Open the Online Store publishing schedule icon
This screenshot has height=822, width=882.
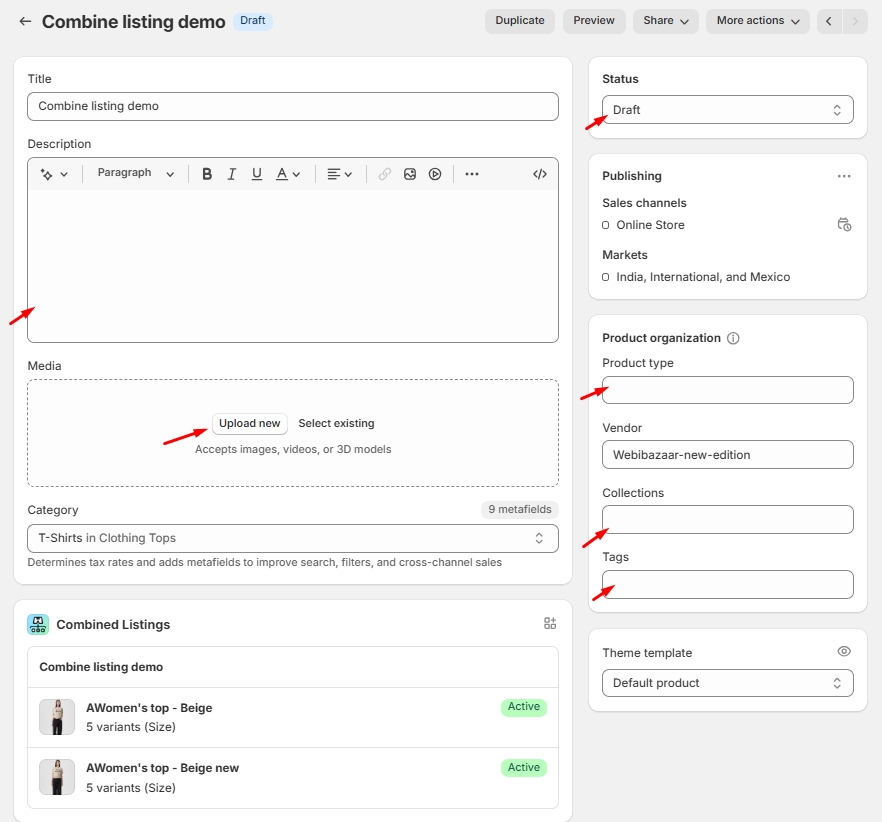point(844,225)
